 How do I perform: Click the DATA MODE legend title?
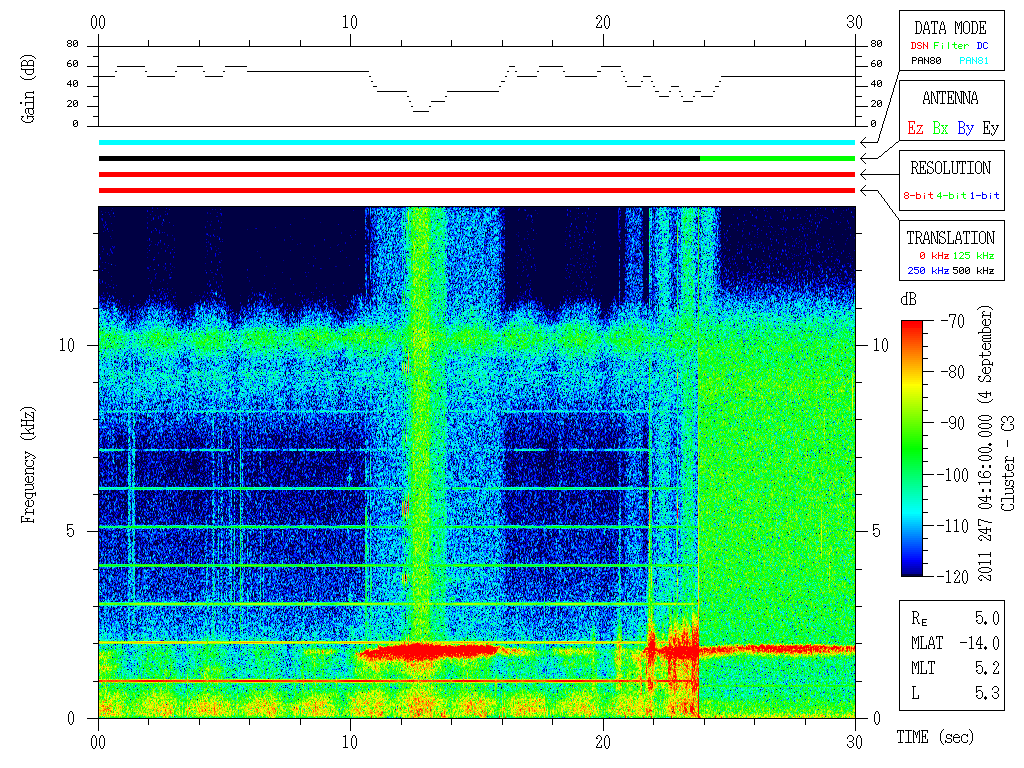point(950,28)
